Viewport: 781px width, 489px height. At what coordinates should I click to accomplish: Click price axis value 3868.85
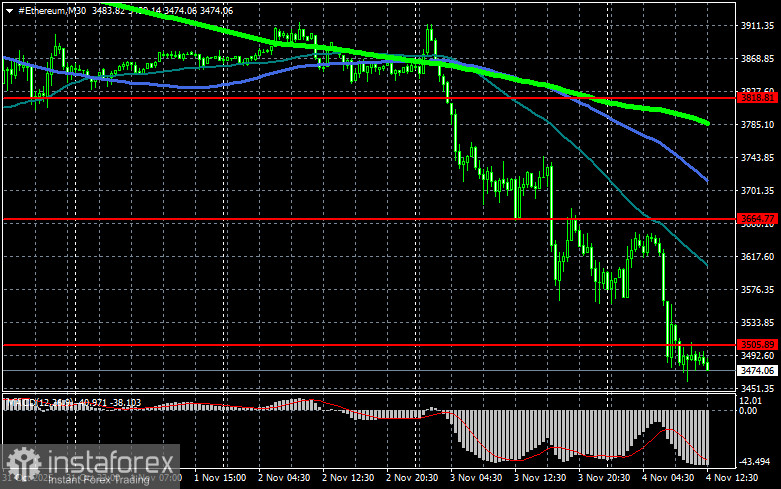[x=758, y=59]
